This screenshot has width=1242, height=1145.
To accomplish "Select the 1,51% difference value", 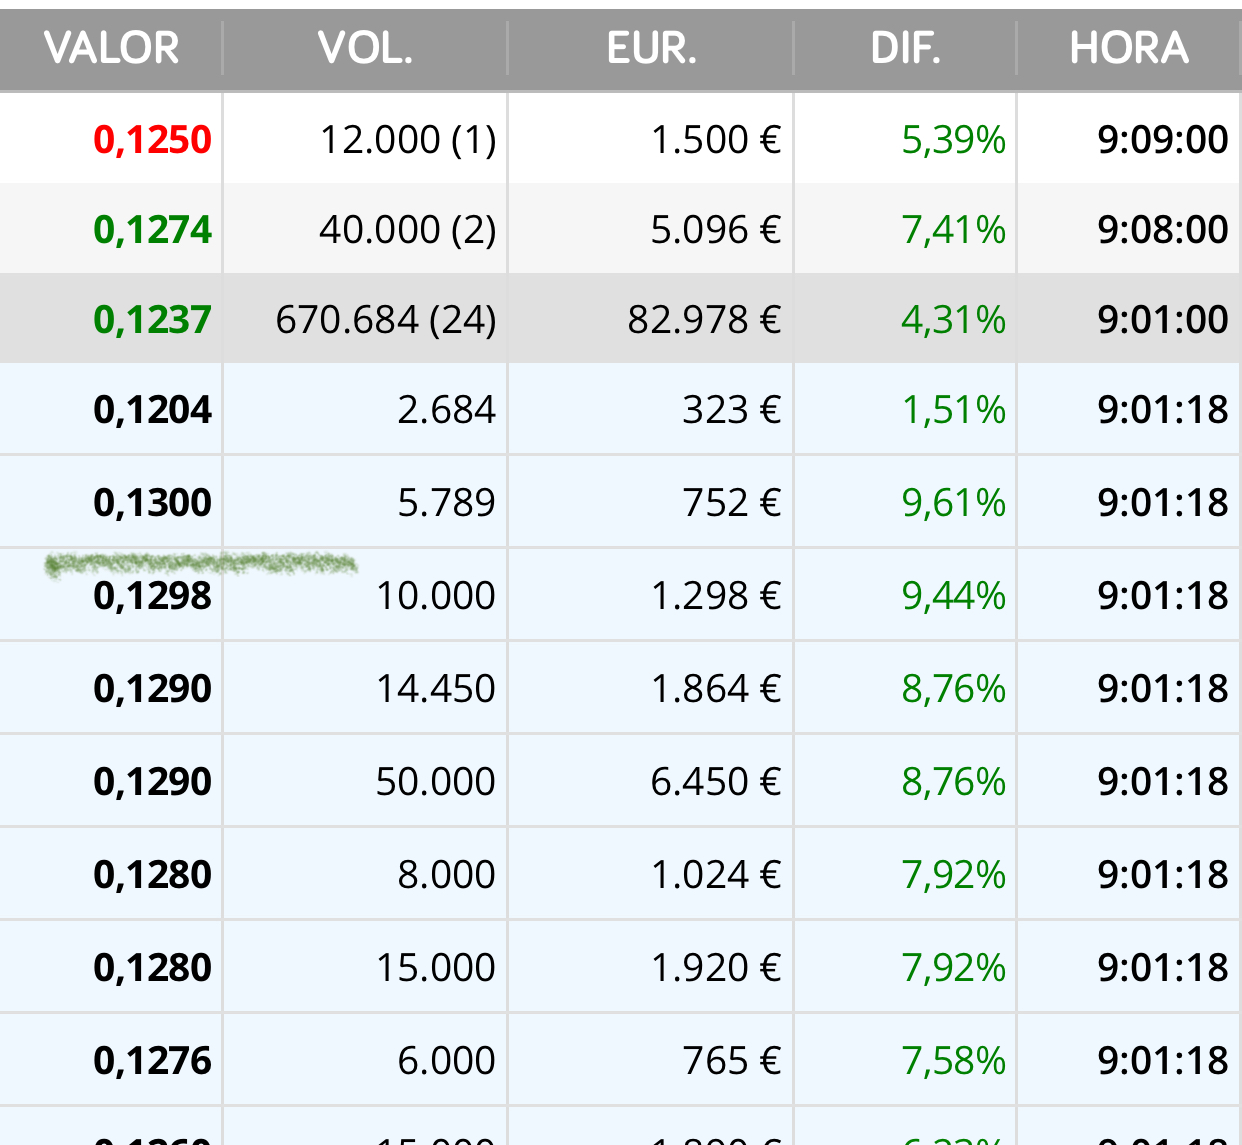I will coord(953,410).
